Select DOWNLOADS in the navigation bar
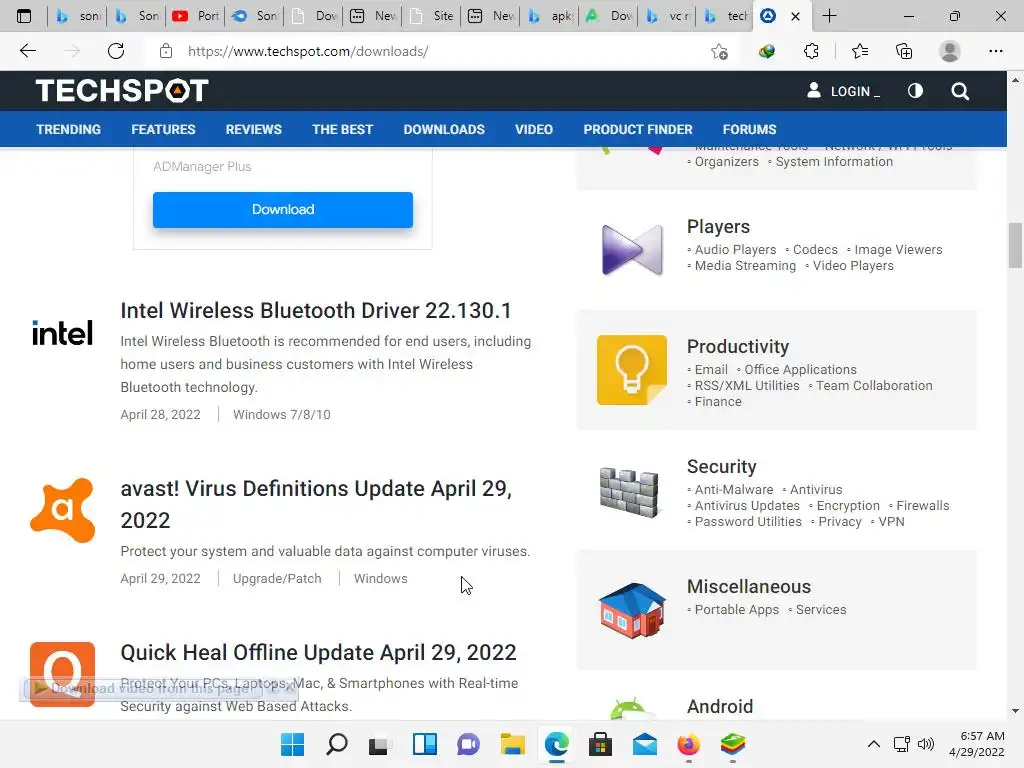1024x768 pixels. click(444, 129)
